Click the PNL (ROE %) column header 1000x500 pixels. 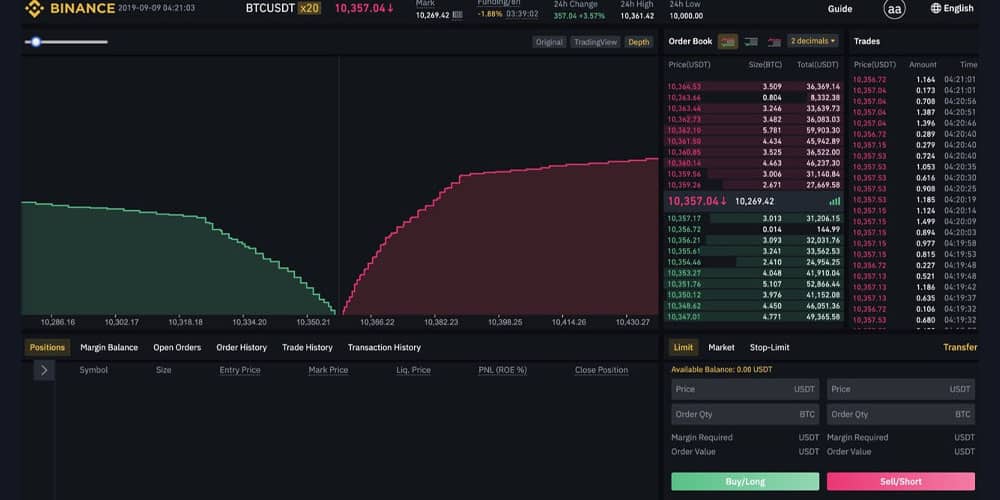pos(503,370)
